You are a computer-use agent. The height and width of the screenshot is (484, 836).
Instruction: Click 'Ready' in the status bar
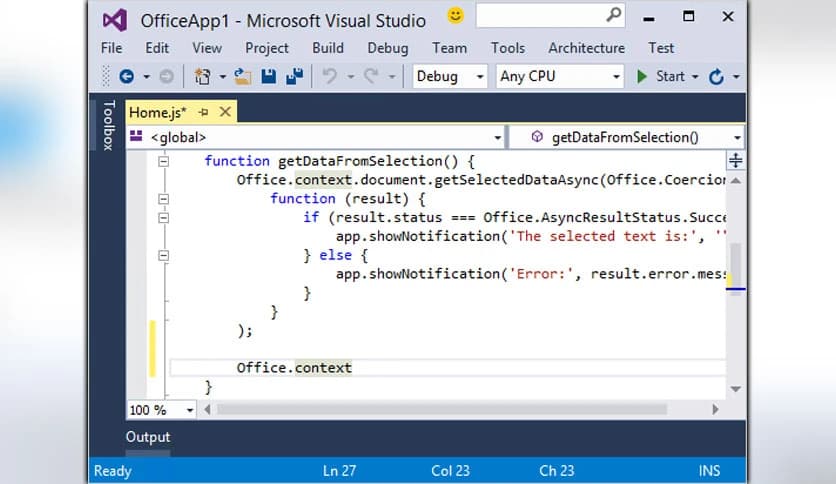click(x=112, y=471)
